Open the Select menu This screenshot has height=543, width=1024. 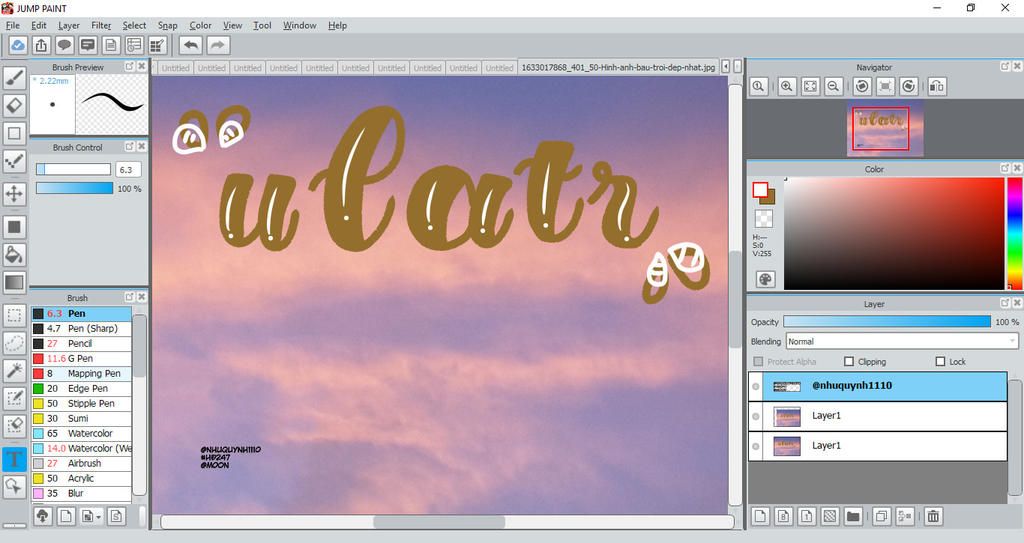[134, 25]
